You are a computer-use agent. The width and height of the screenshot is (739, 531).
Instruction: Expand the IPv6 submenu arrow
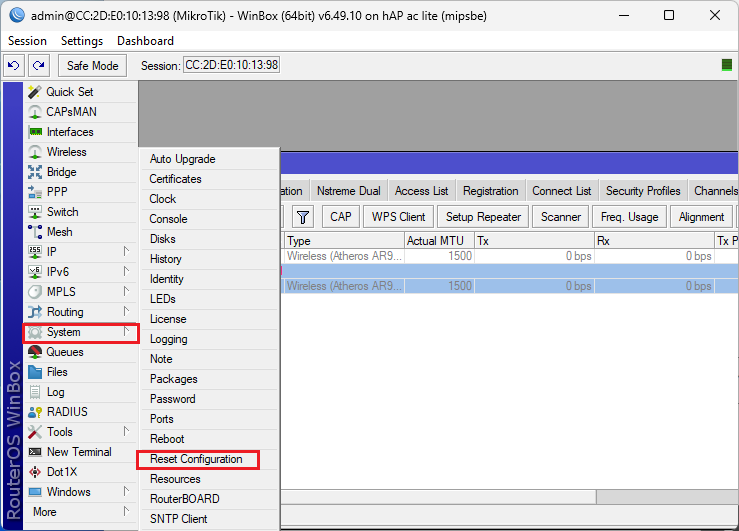[x=126, y=271]
